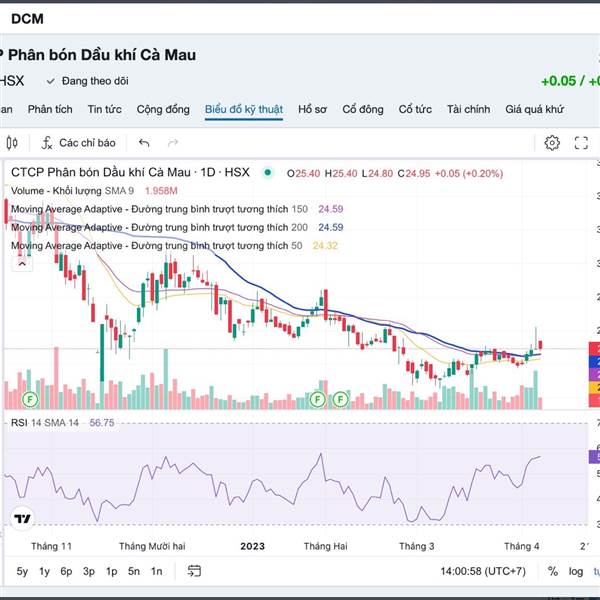Click the F event marker near Tháng 11
The width and height of the screenshot is (600, 600).
point(30,400)
